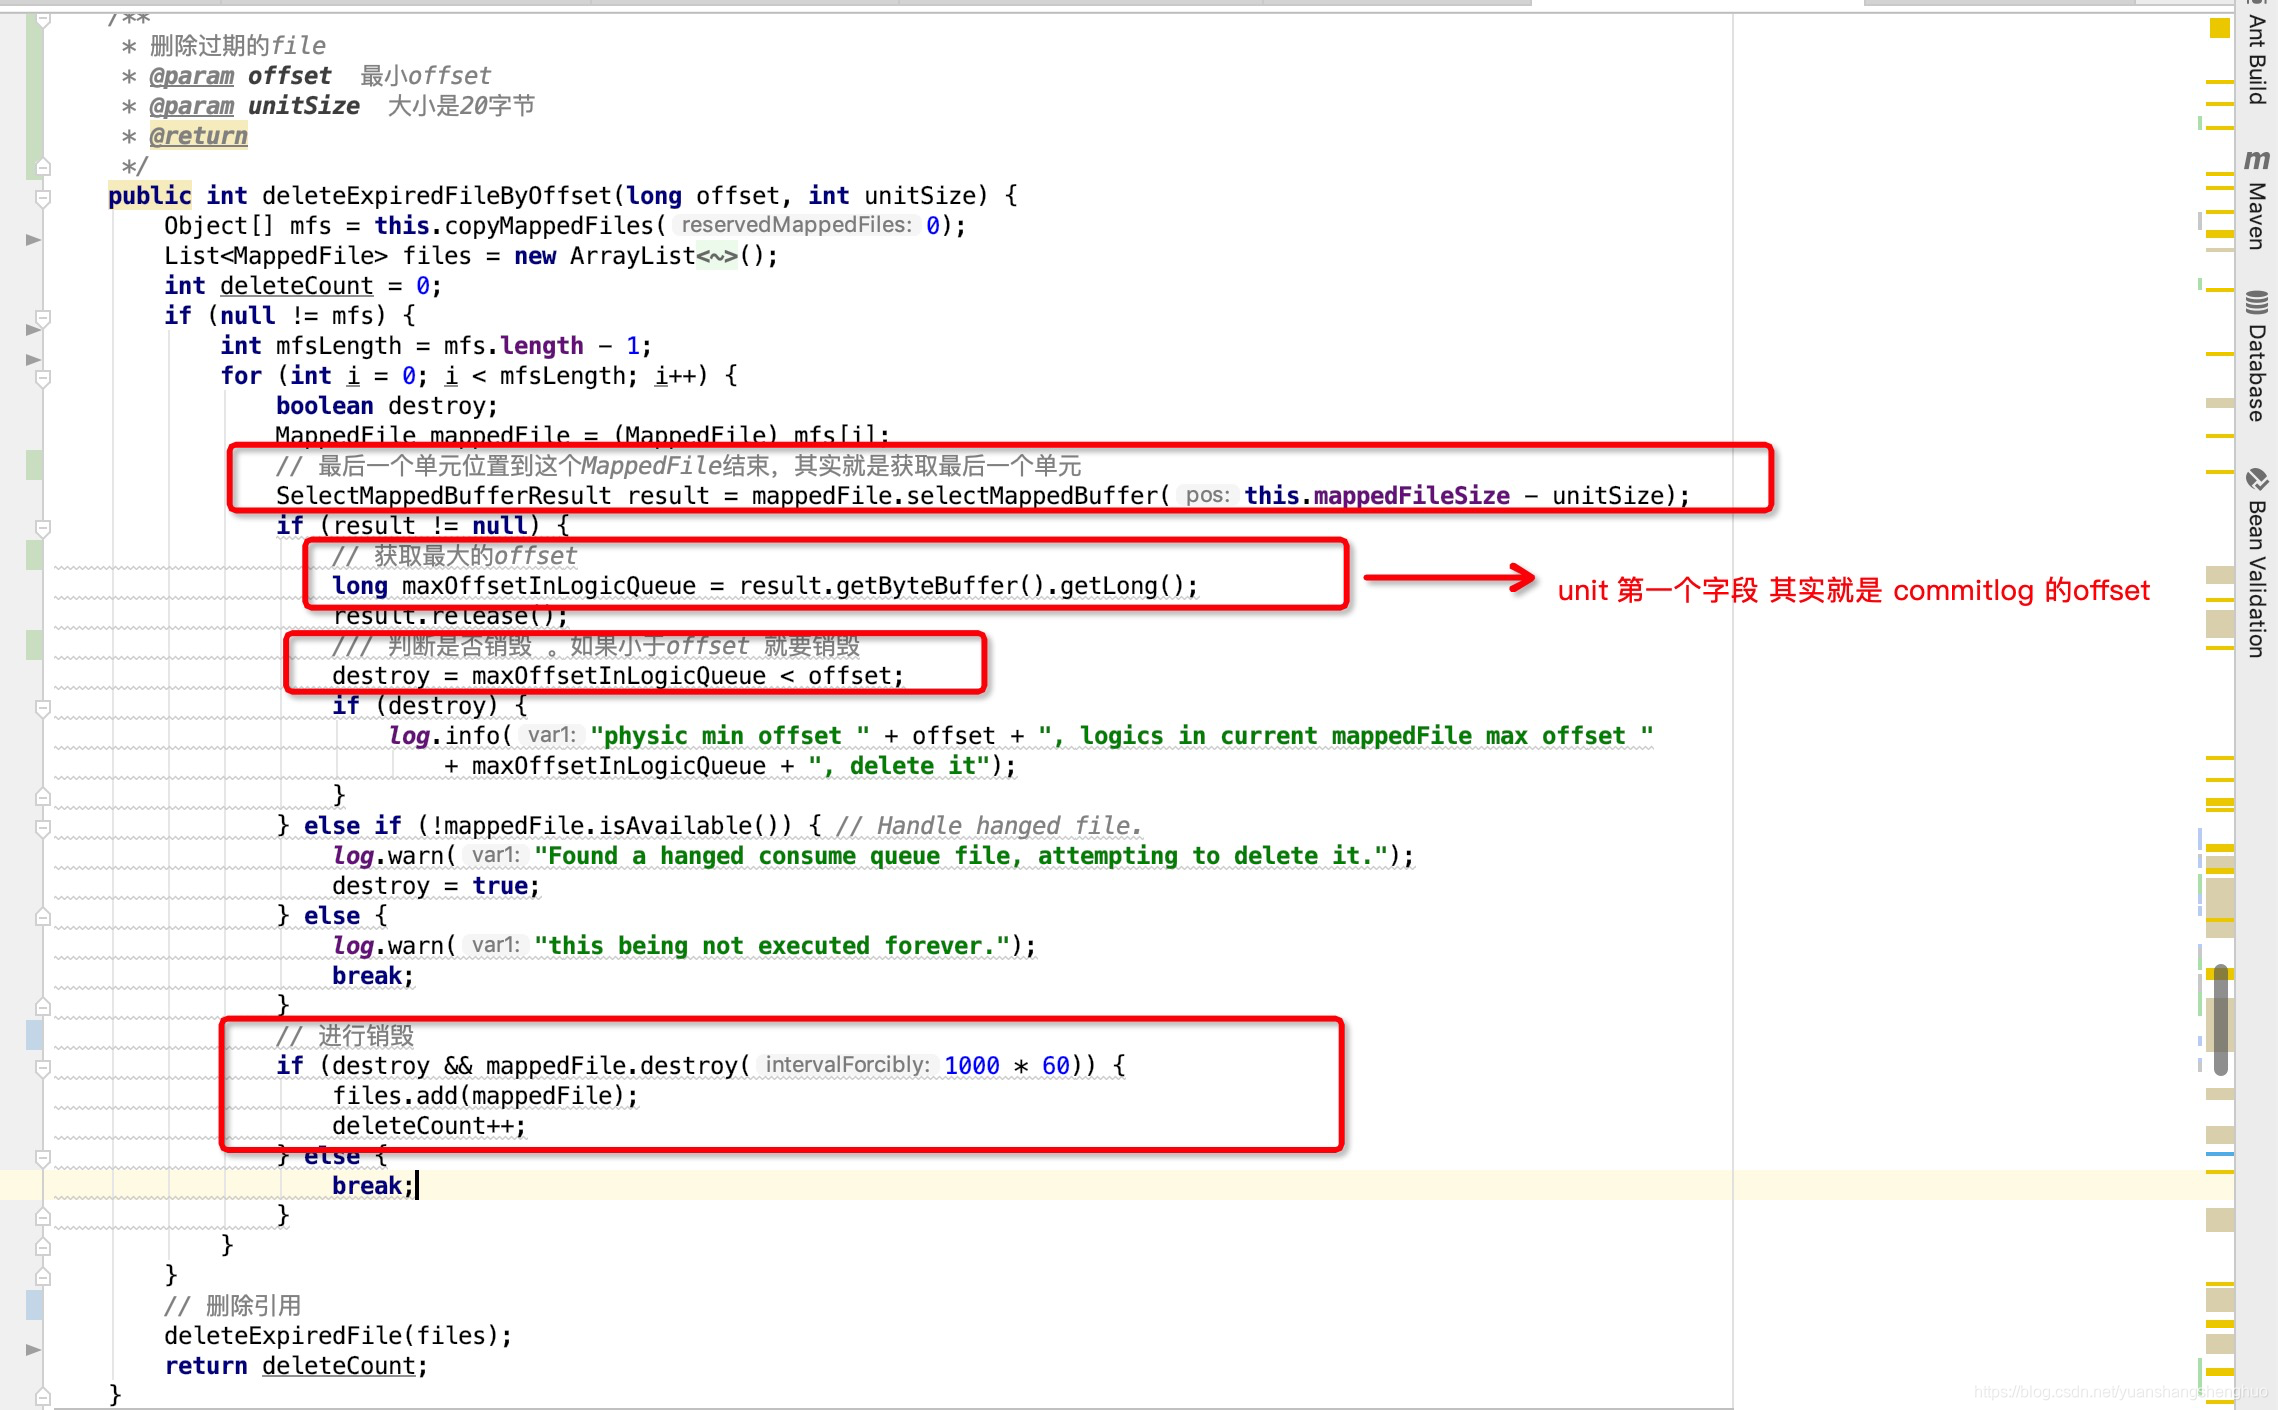Click the Maven 'm' icon in sidebar
The width and height of the screenshot is (2278, 1410).
(2256, 159)
